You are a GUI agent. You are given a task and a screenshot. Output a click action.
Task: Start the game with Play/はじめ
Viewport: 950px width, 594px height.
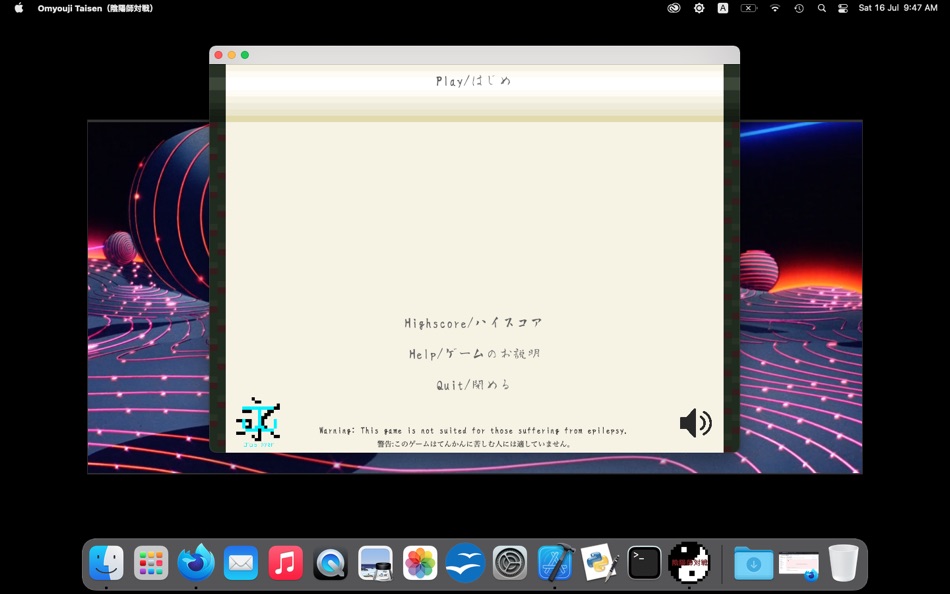pos(474,81)
